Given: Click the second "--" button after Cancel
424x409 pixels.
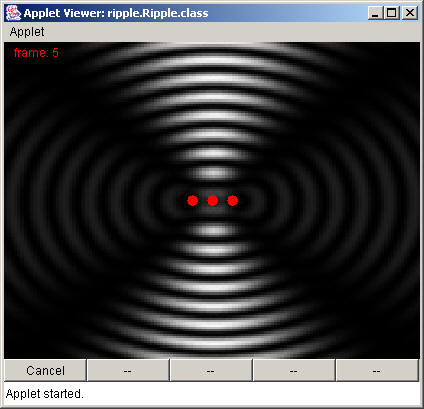Looking at the screenshot, I should [x=211, y=370].
